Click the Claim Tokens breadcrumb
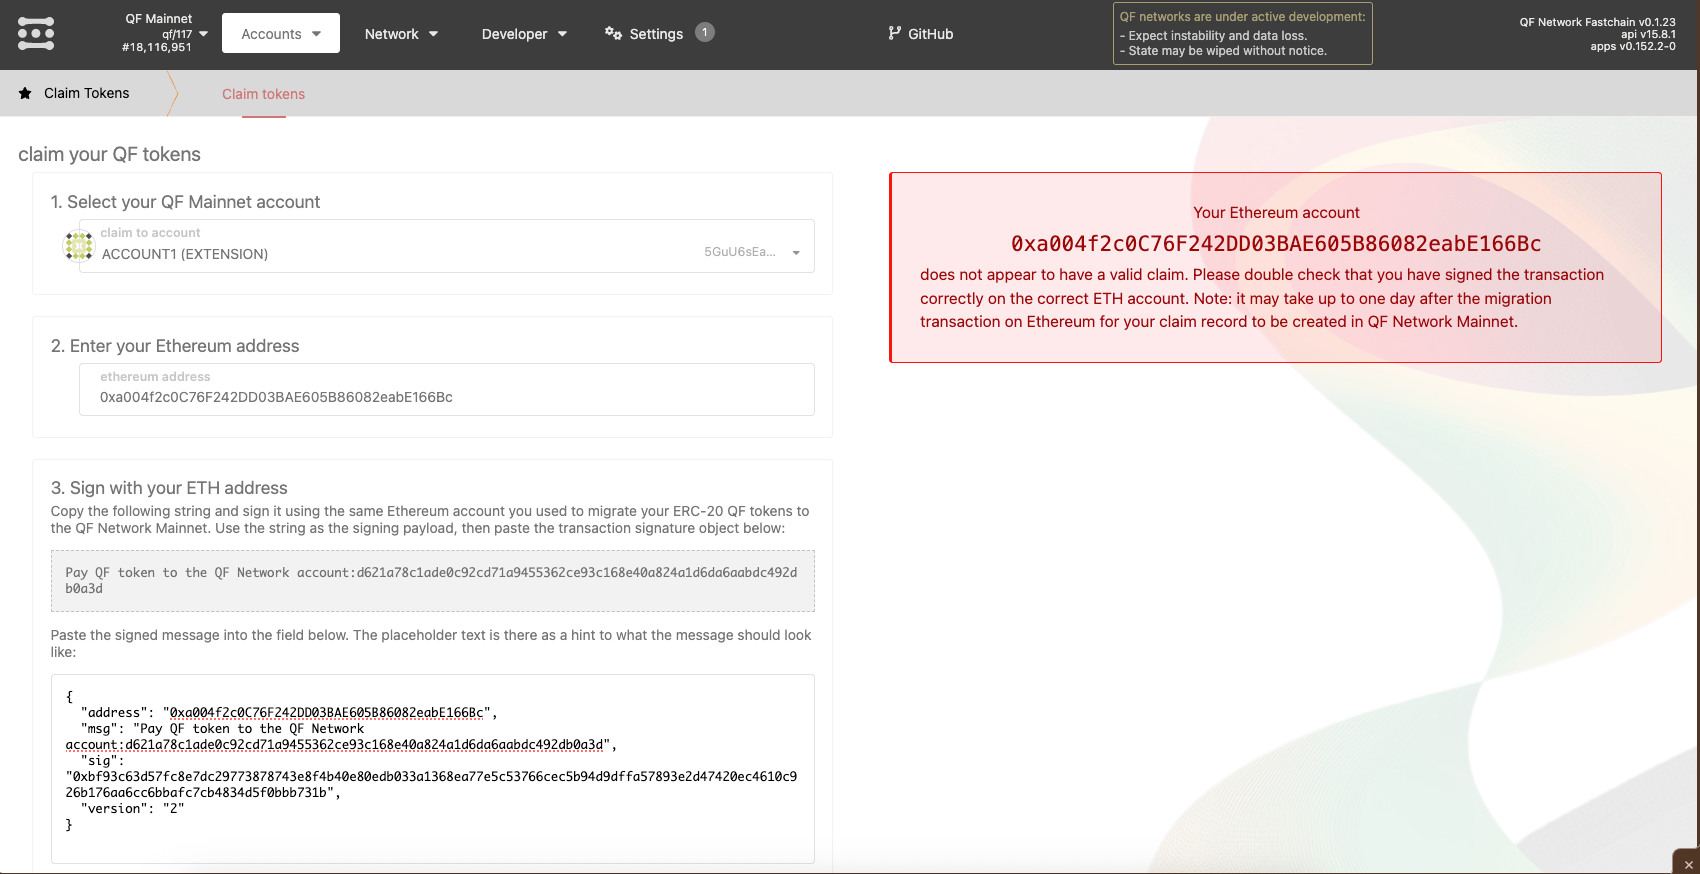 [86, 93]
